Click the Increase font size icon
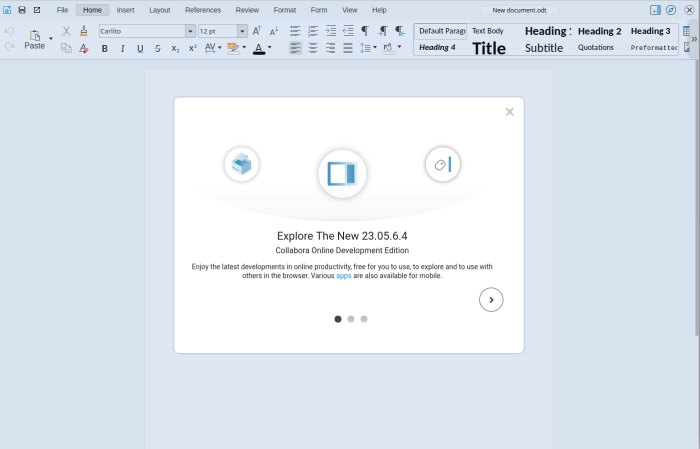Screen dimensions: 700x449 pyautogui.click(x=257, y=31)
